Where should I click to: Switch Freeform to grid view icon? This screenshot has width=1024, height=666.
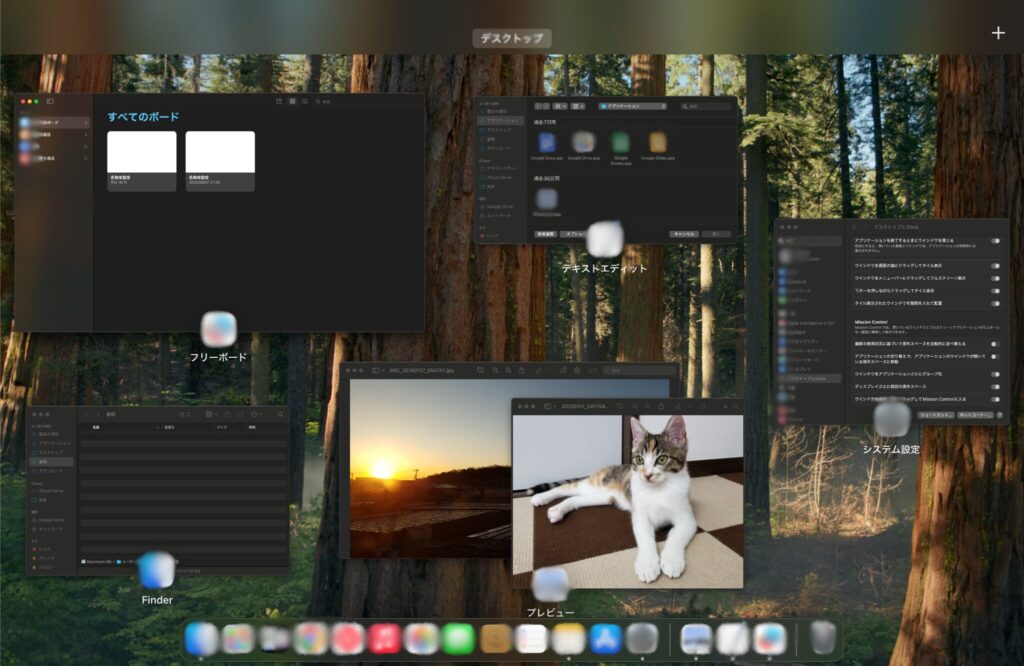coord(293,101)
